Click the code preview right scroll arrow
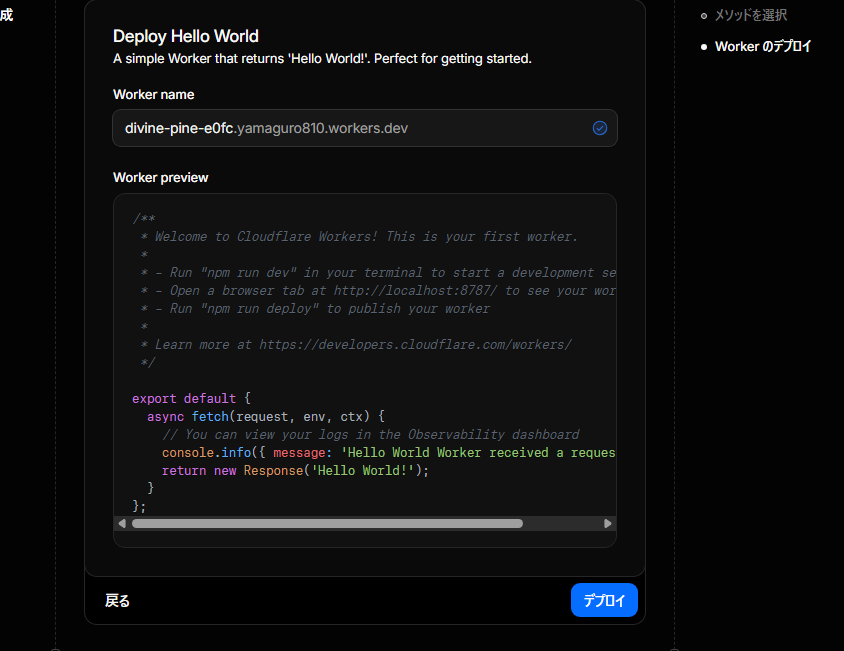Screen dimensions: 844x651 click(x=608, y=523)
